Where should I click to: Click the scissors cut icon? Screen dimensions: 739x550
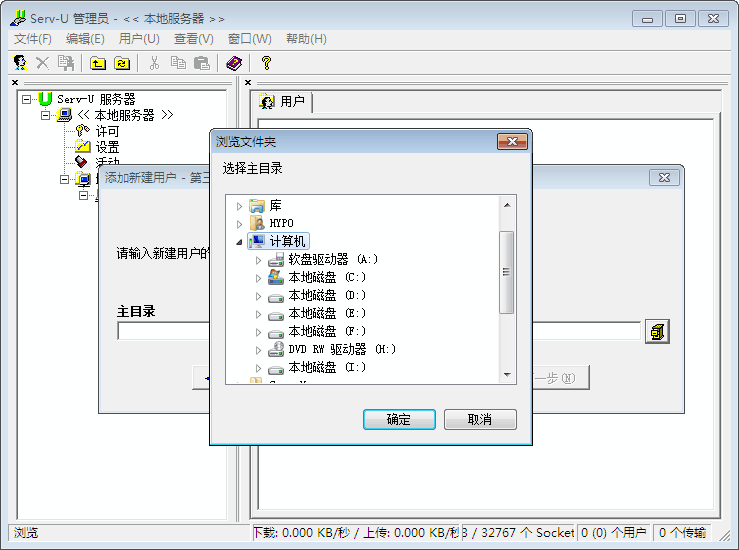[154, 63]
